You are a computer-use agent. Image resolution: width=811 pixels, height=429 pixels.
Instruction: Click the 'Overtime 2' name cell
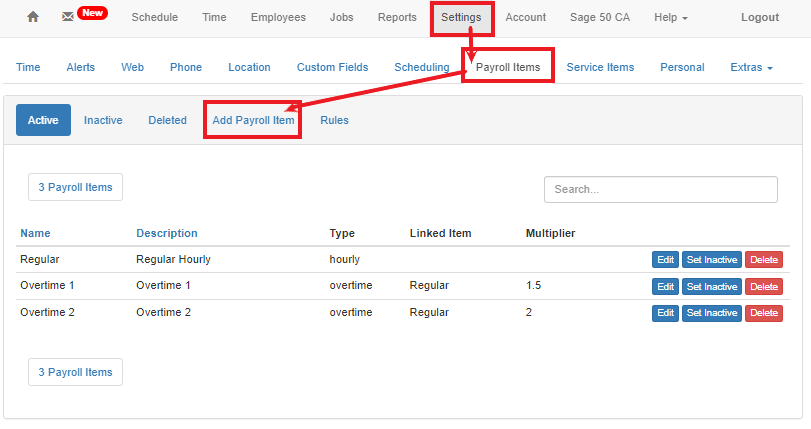[x=47, y=313]
